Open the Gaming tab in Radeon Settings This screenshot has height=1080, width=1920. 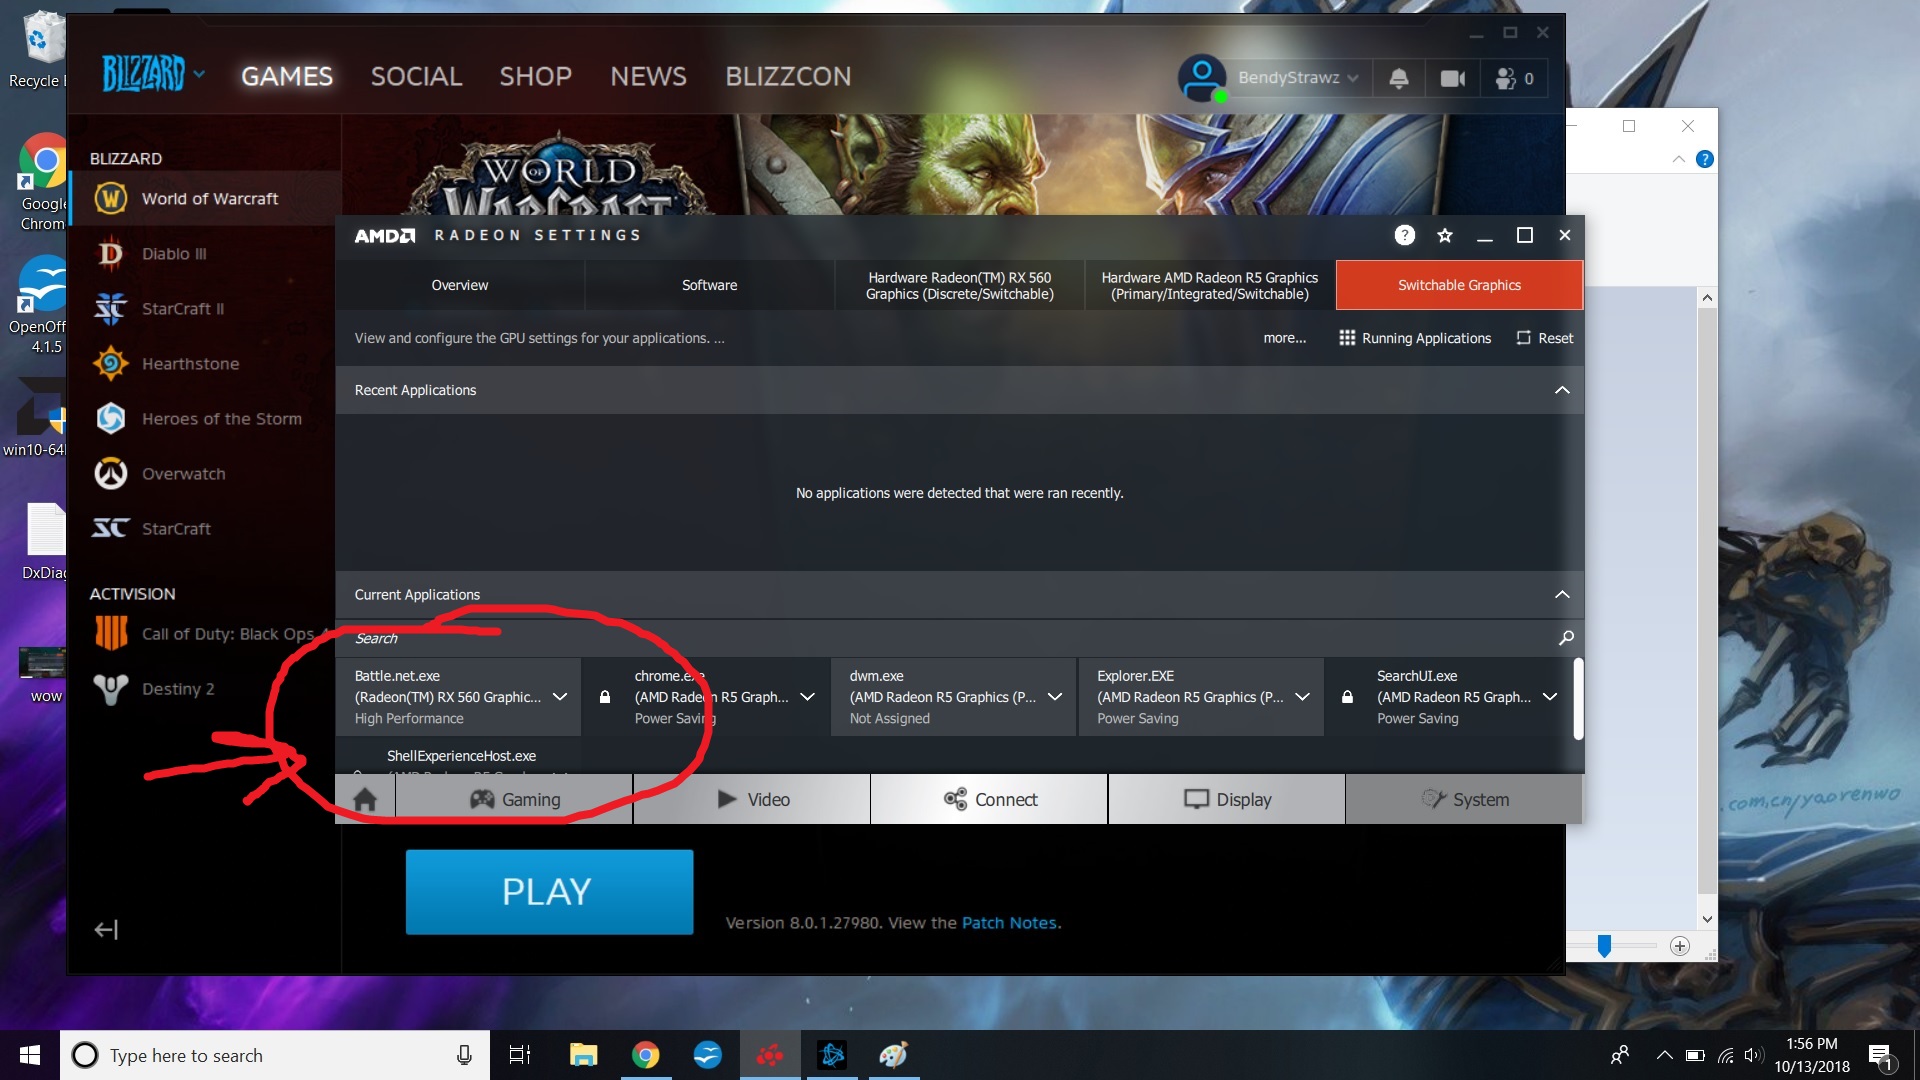(515, 799)
